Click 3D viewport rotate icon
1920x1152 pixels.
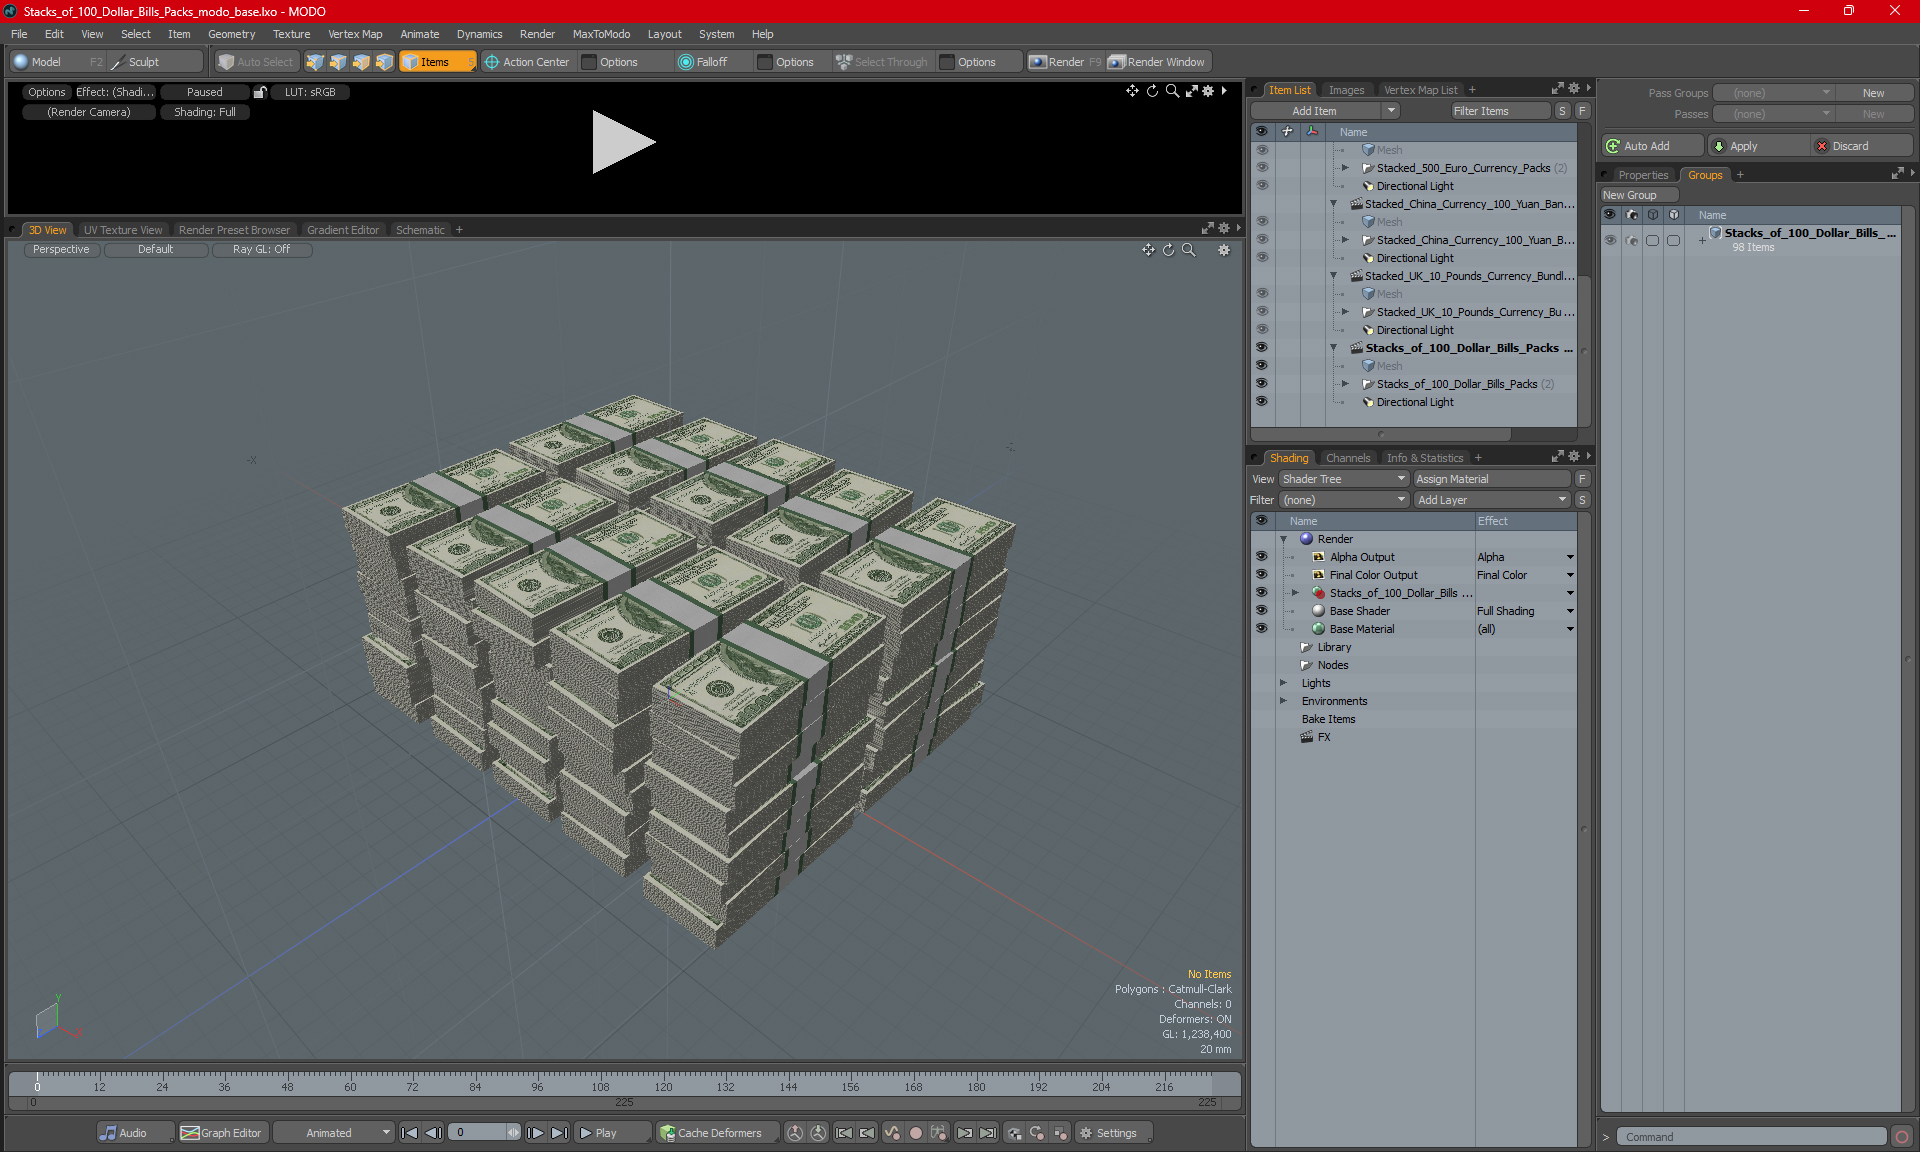(1168, 250)
